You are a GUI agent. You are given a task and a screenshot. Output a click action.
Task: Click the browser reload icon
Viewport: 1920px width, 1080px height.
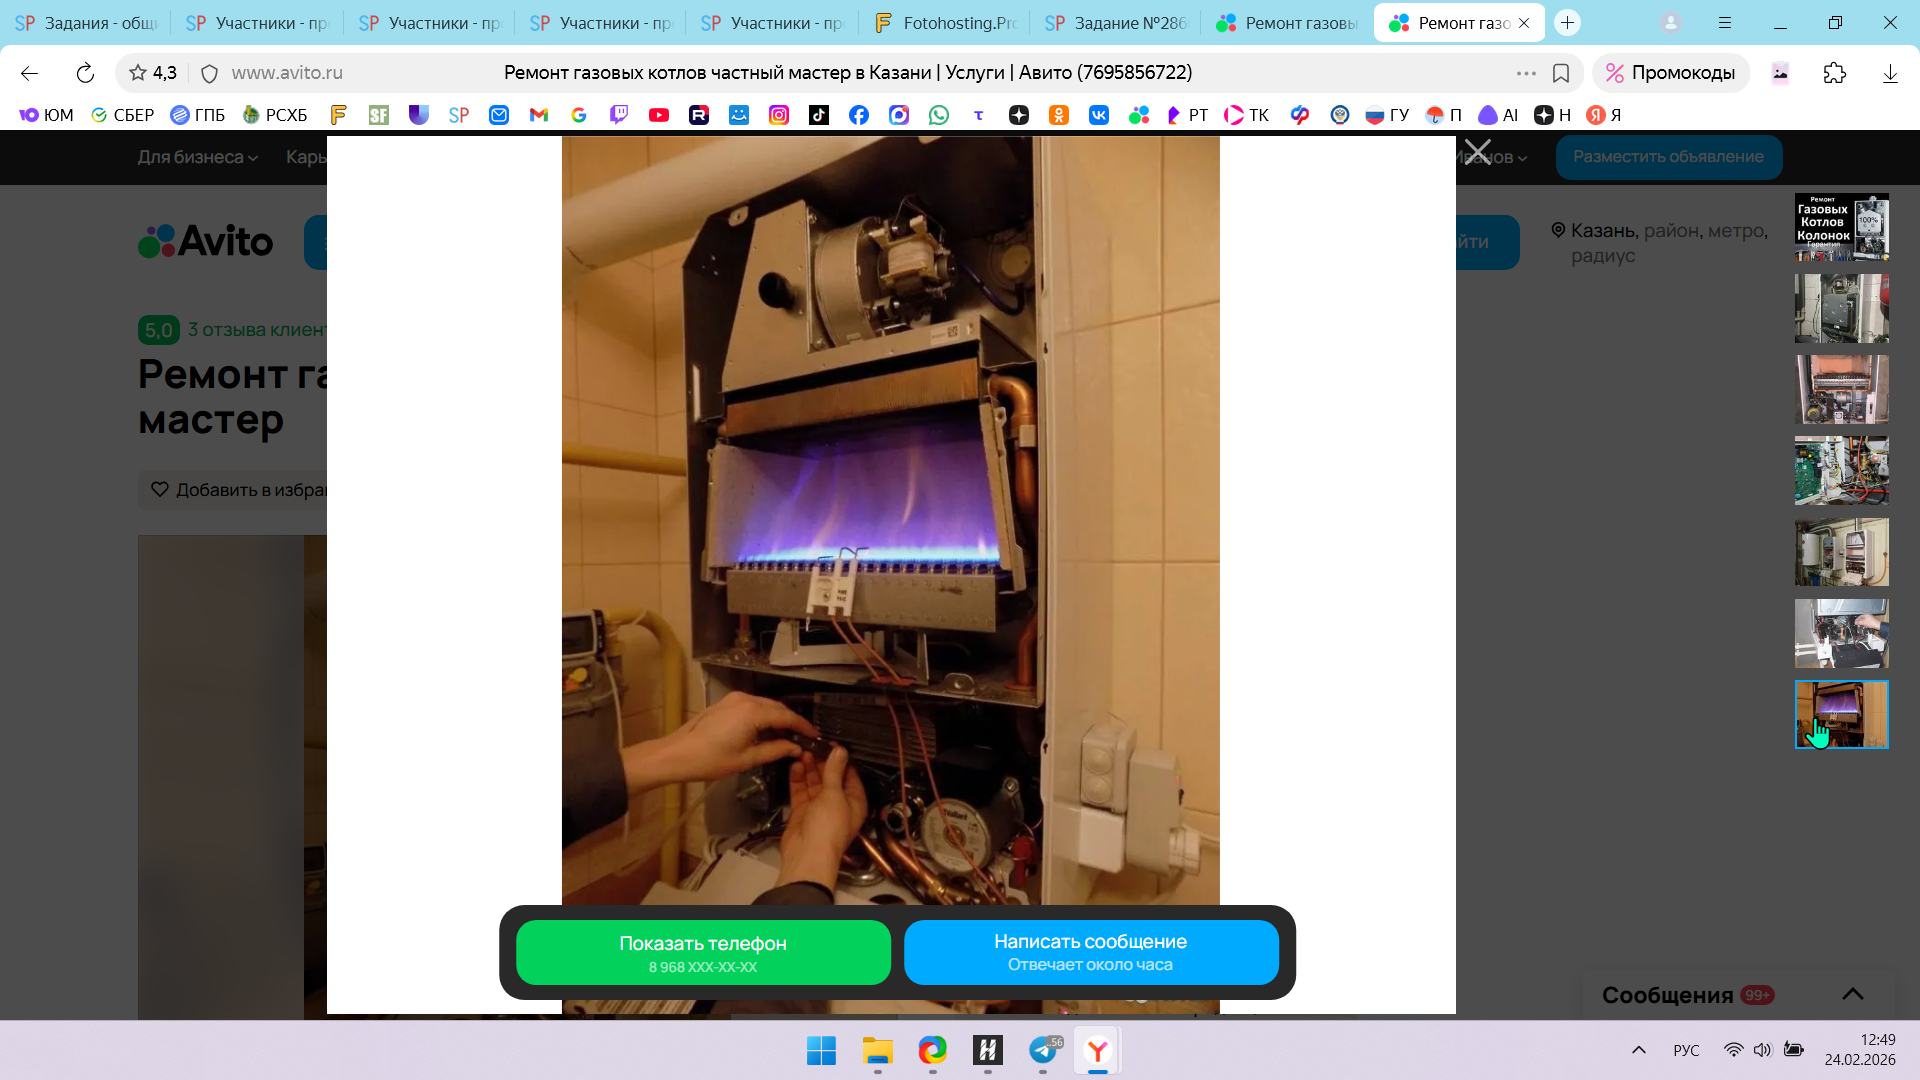click(x=85, y=73)
